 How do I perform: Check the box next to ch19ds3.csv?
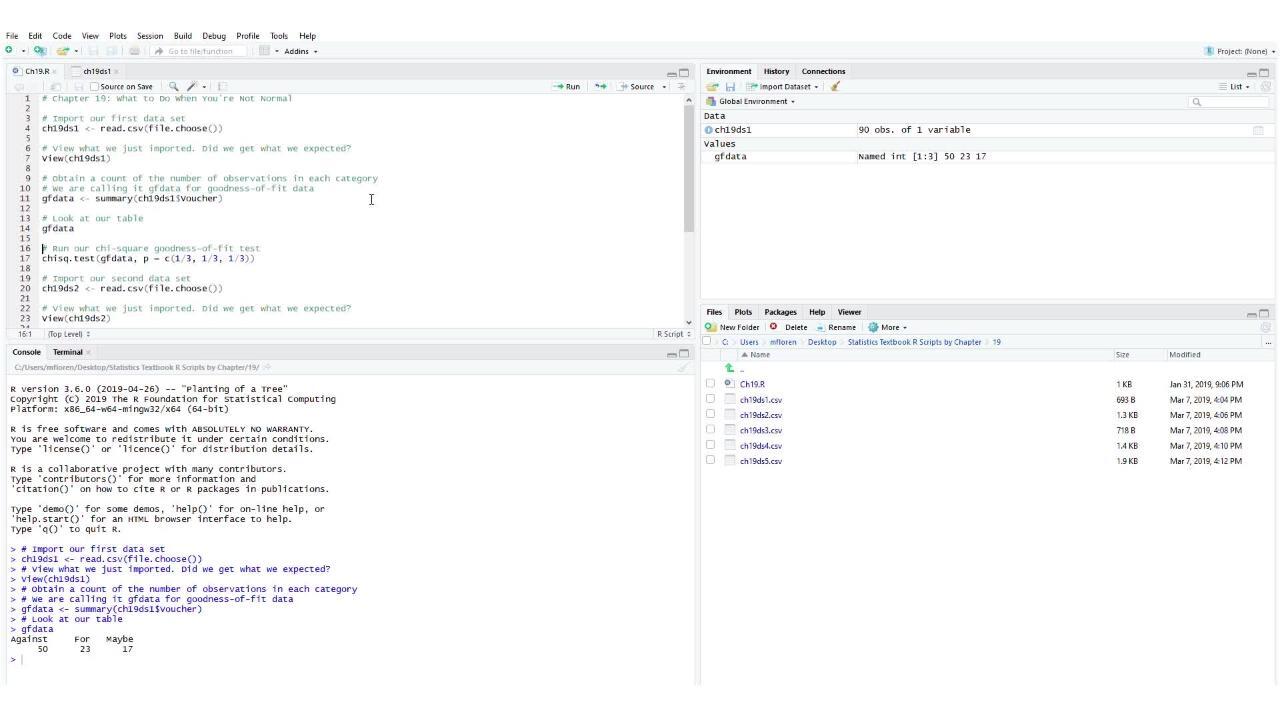coord(710,430)
